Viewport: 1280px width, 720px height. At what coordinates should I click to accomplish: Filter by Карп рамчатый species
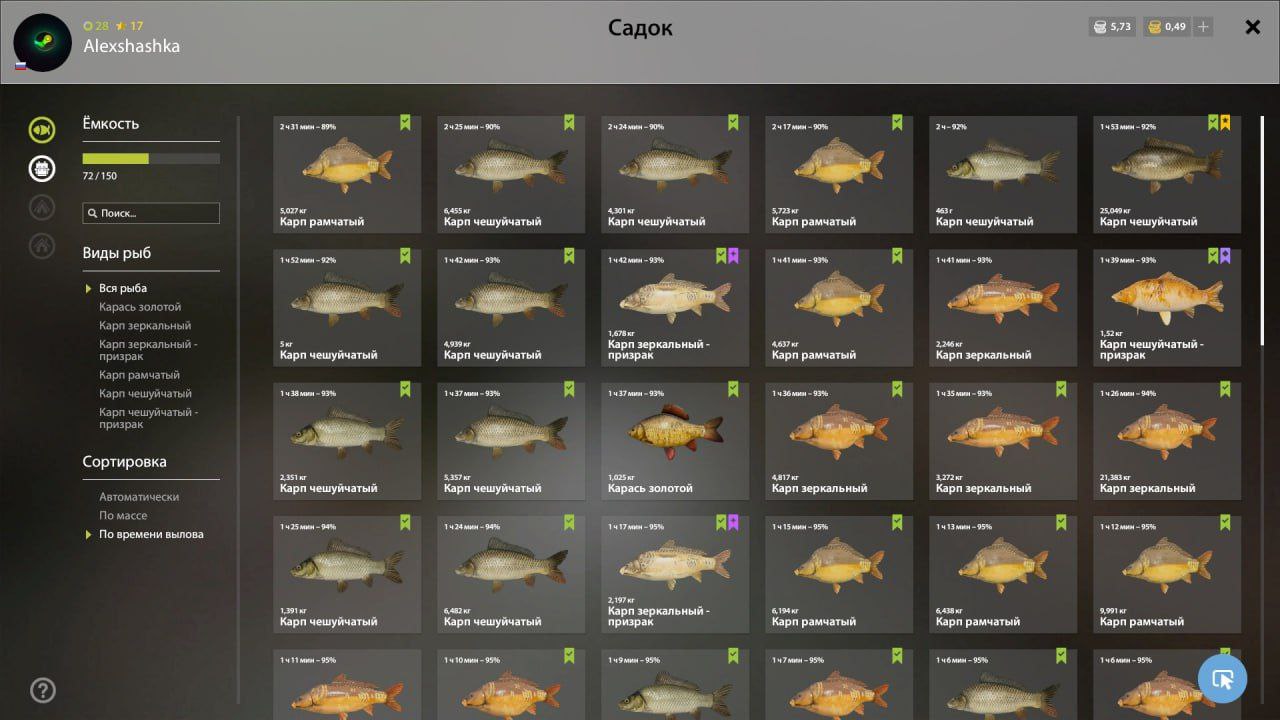[139, 375]
